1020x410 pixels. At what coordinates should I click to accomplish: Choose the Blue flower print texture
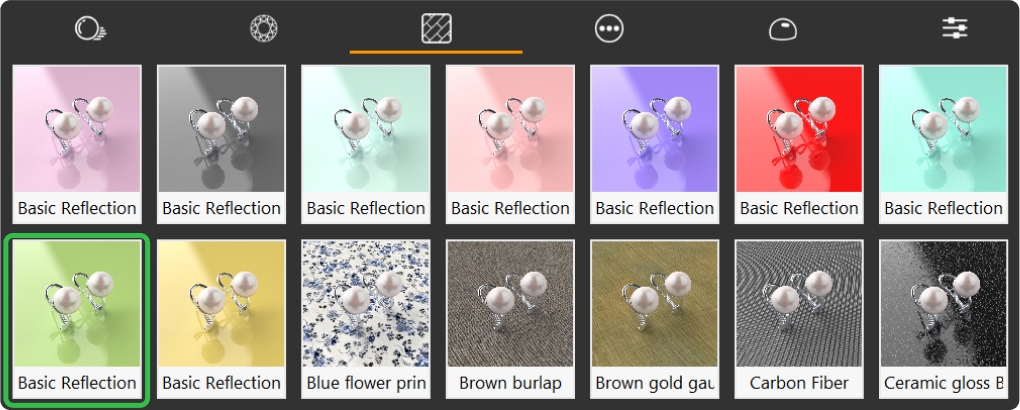366,319
